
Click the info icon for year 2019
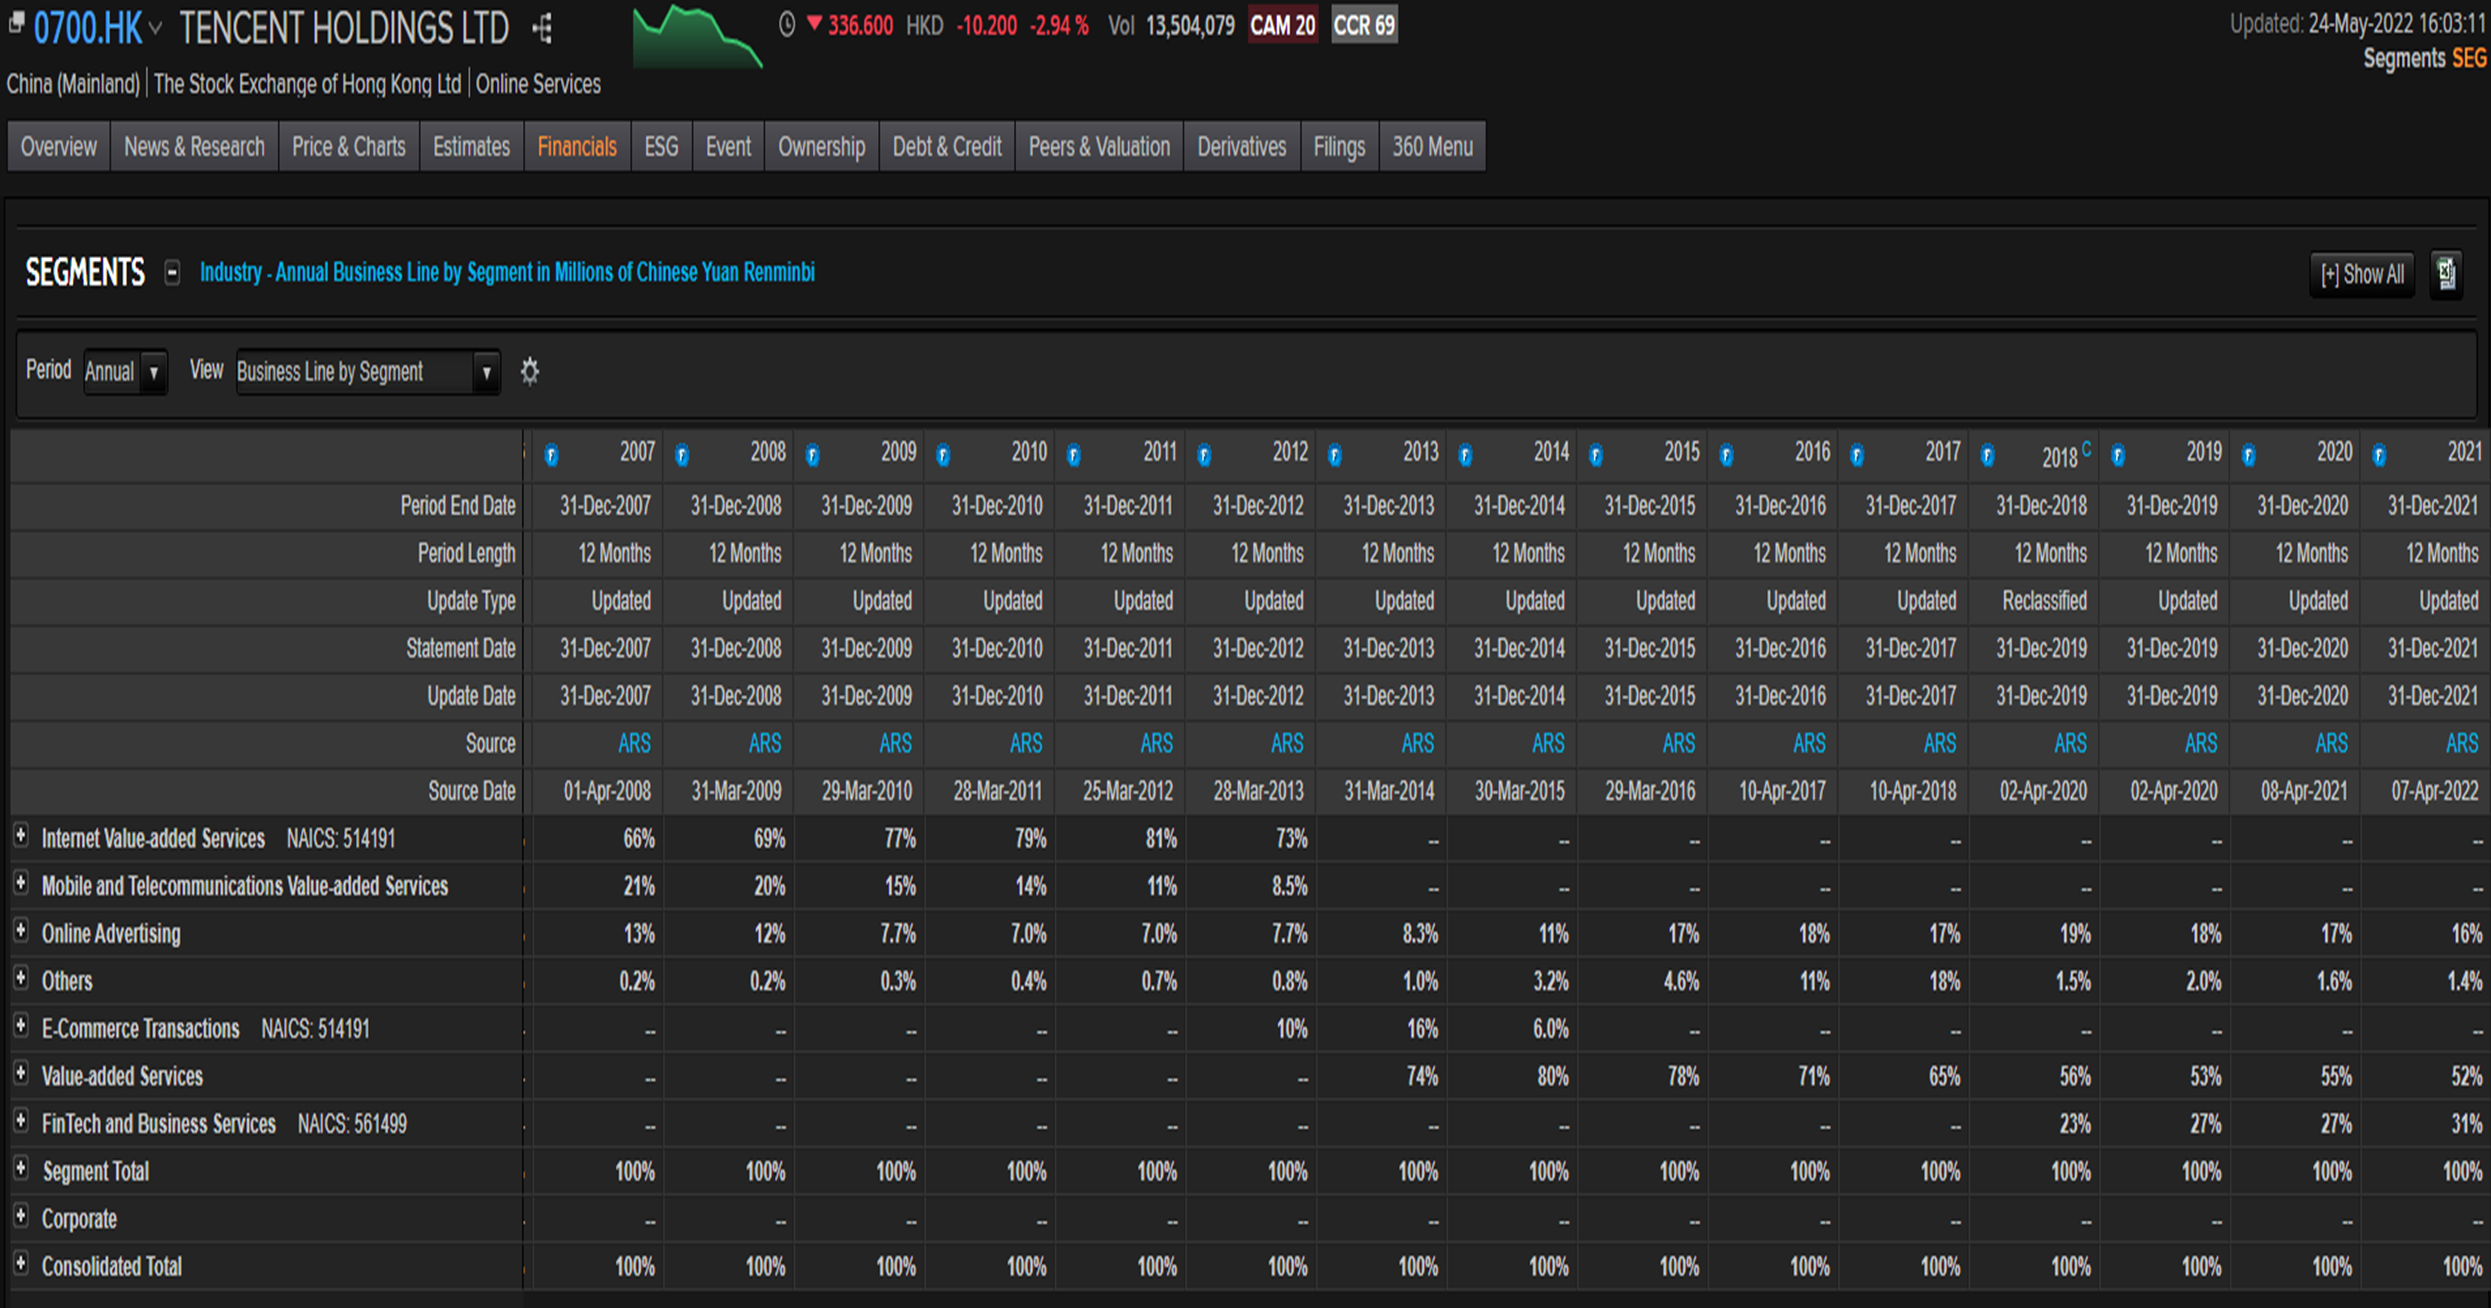click(2118, 456)
